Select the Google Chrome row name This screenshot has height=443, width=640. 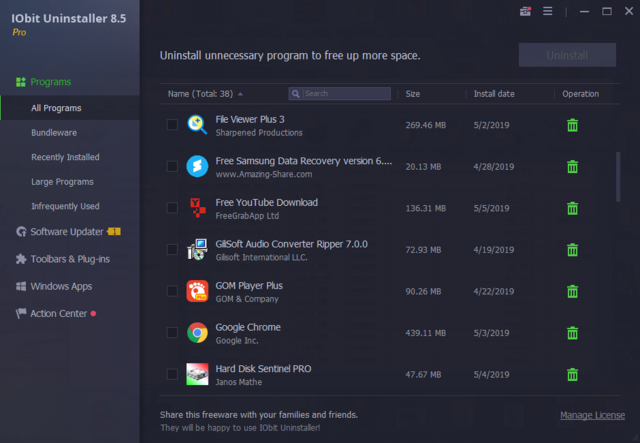click(248, 327)
